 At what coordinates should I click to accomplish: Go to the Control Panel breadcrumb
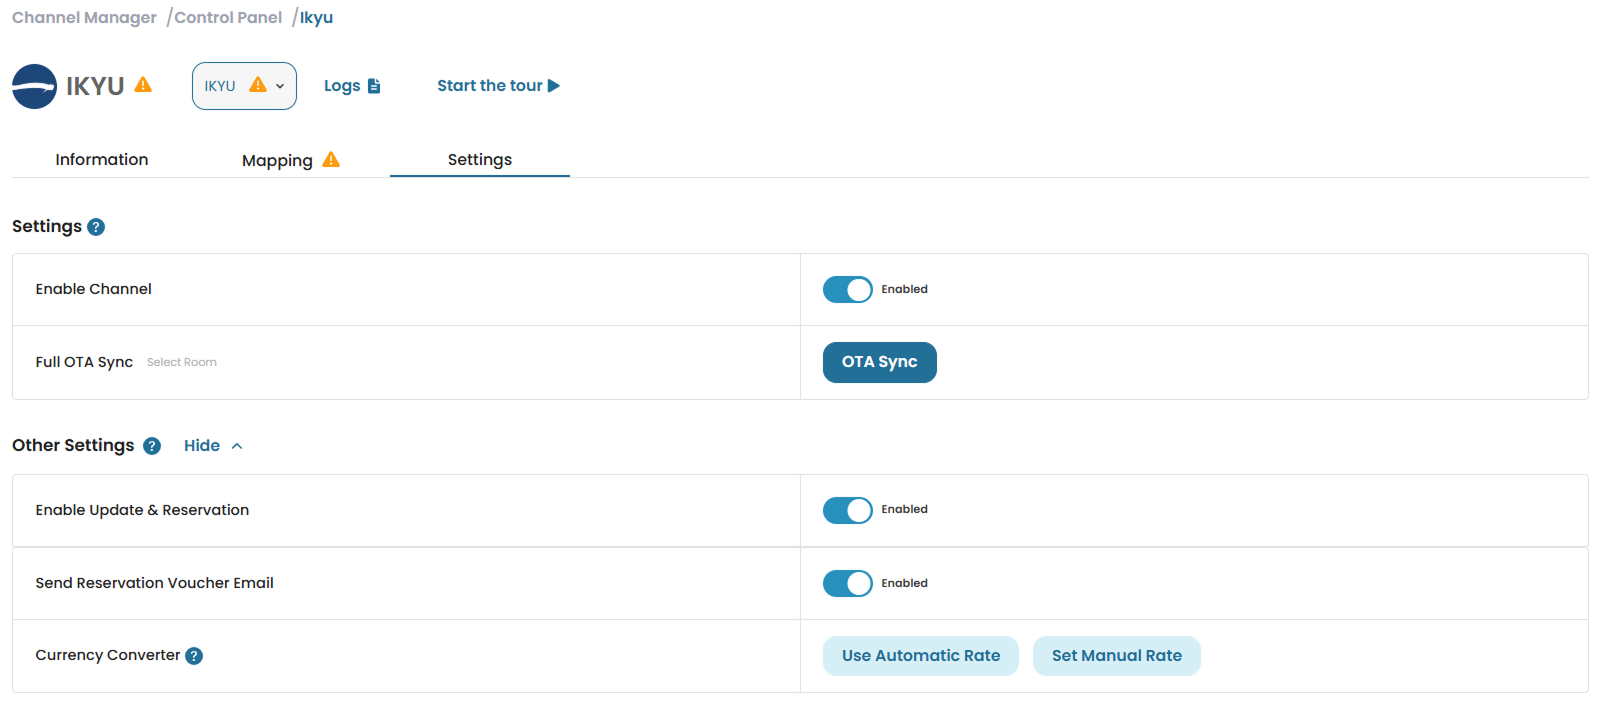pos(228,18)
